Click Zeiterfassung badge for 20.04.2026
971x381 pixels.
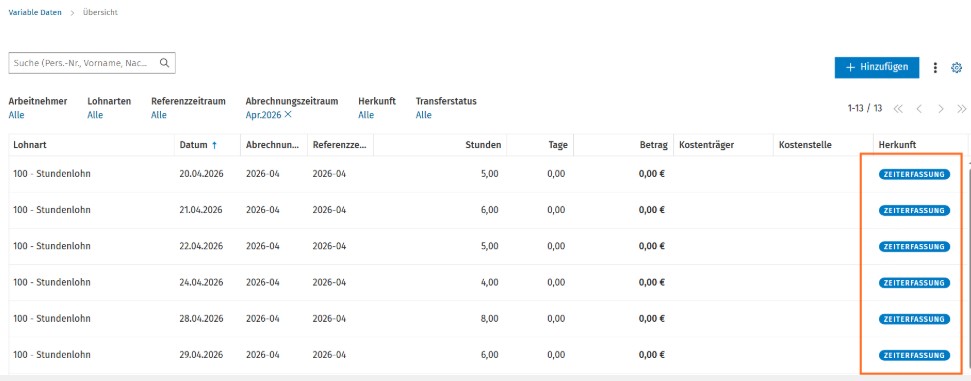coord(914,174)
